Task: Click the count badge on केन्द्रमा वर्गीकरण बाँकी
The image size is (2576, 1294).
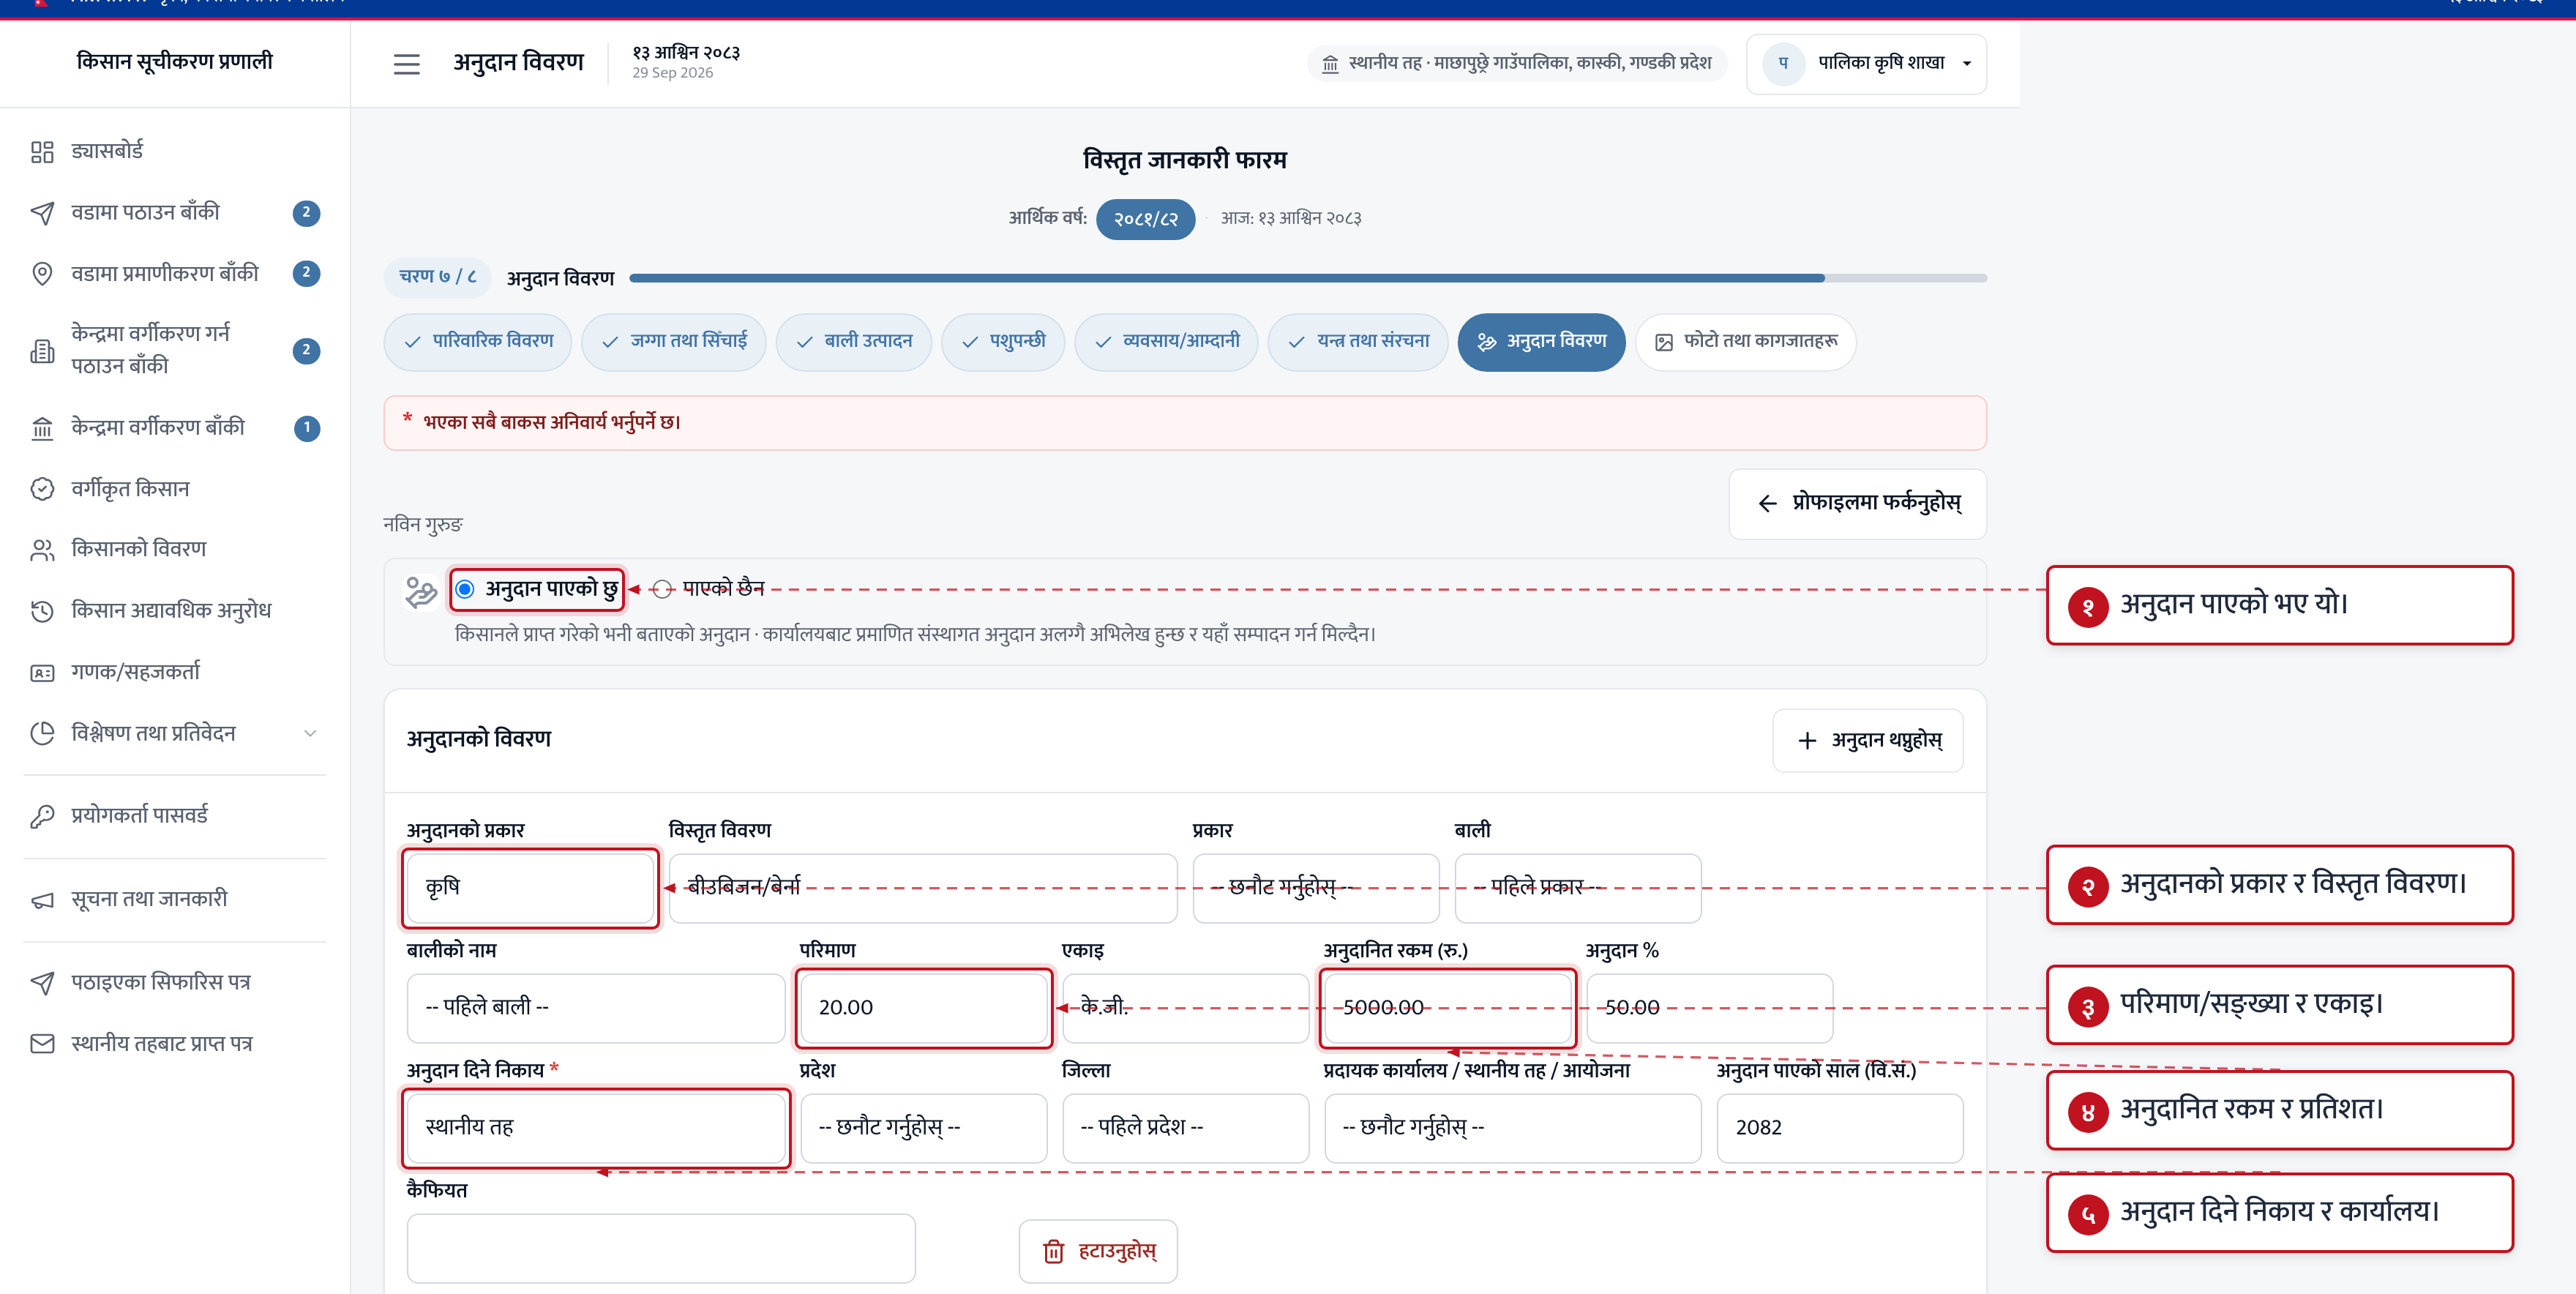Action: (306, 428)
